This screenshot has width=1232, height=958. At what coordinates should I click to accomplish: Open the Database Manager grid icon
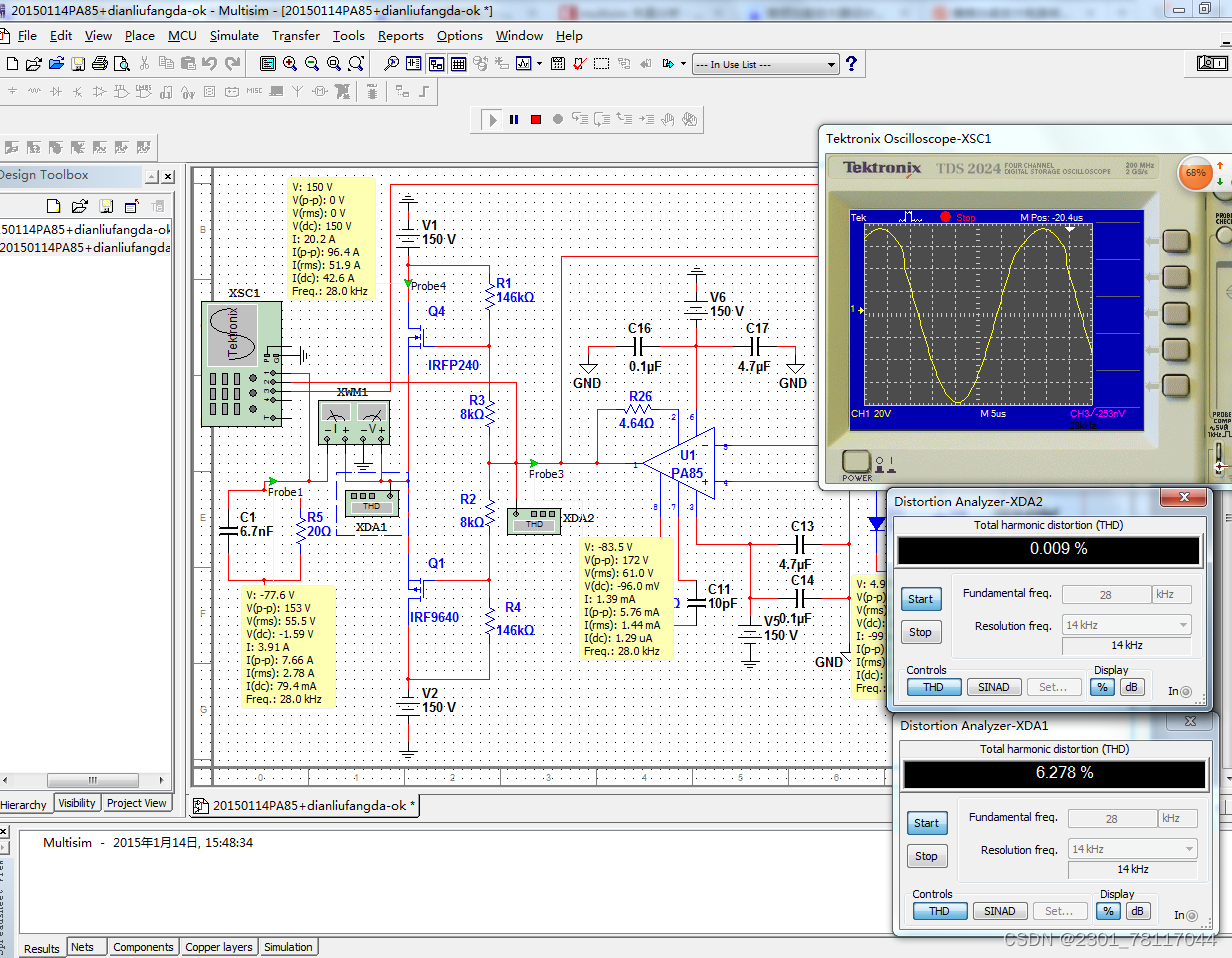click(458, 63)
